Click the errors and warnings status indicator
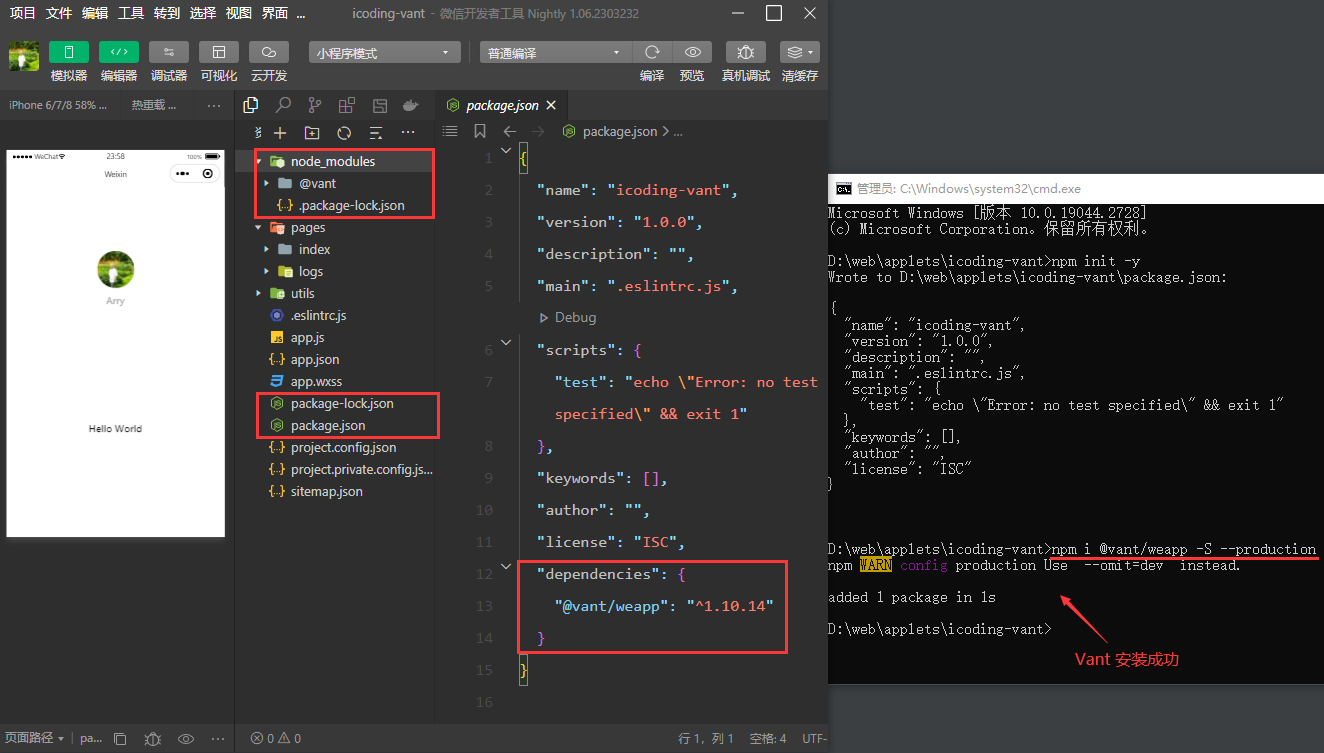 pos(276,738)
